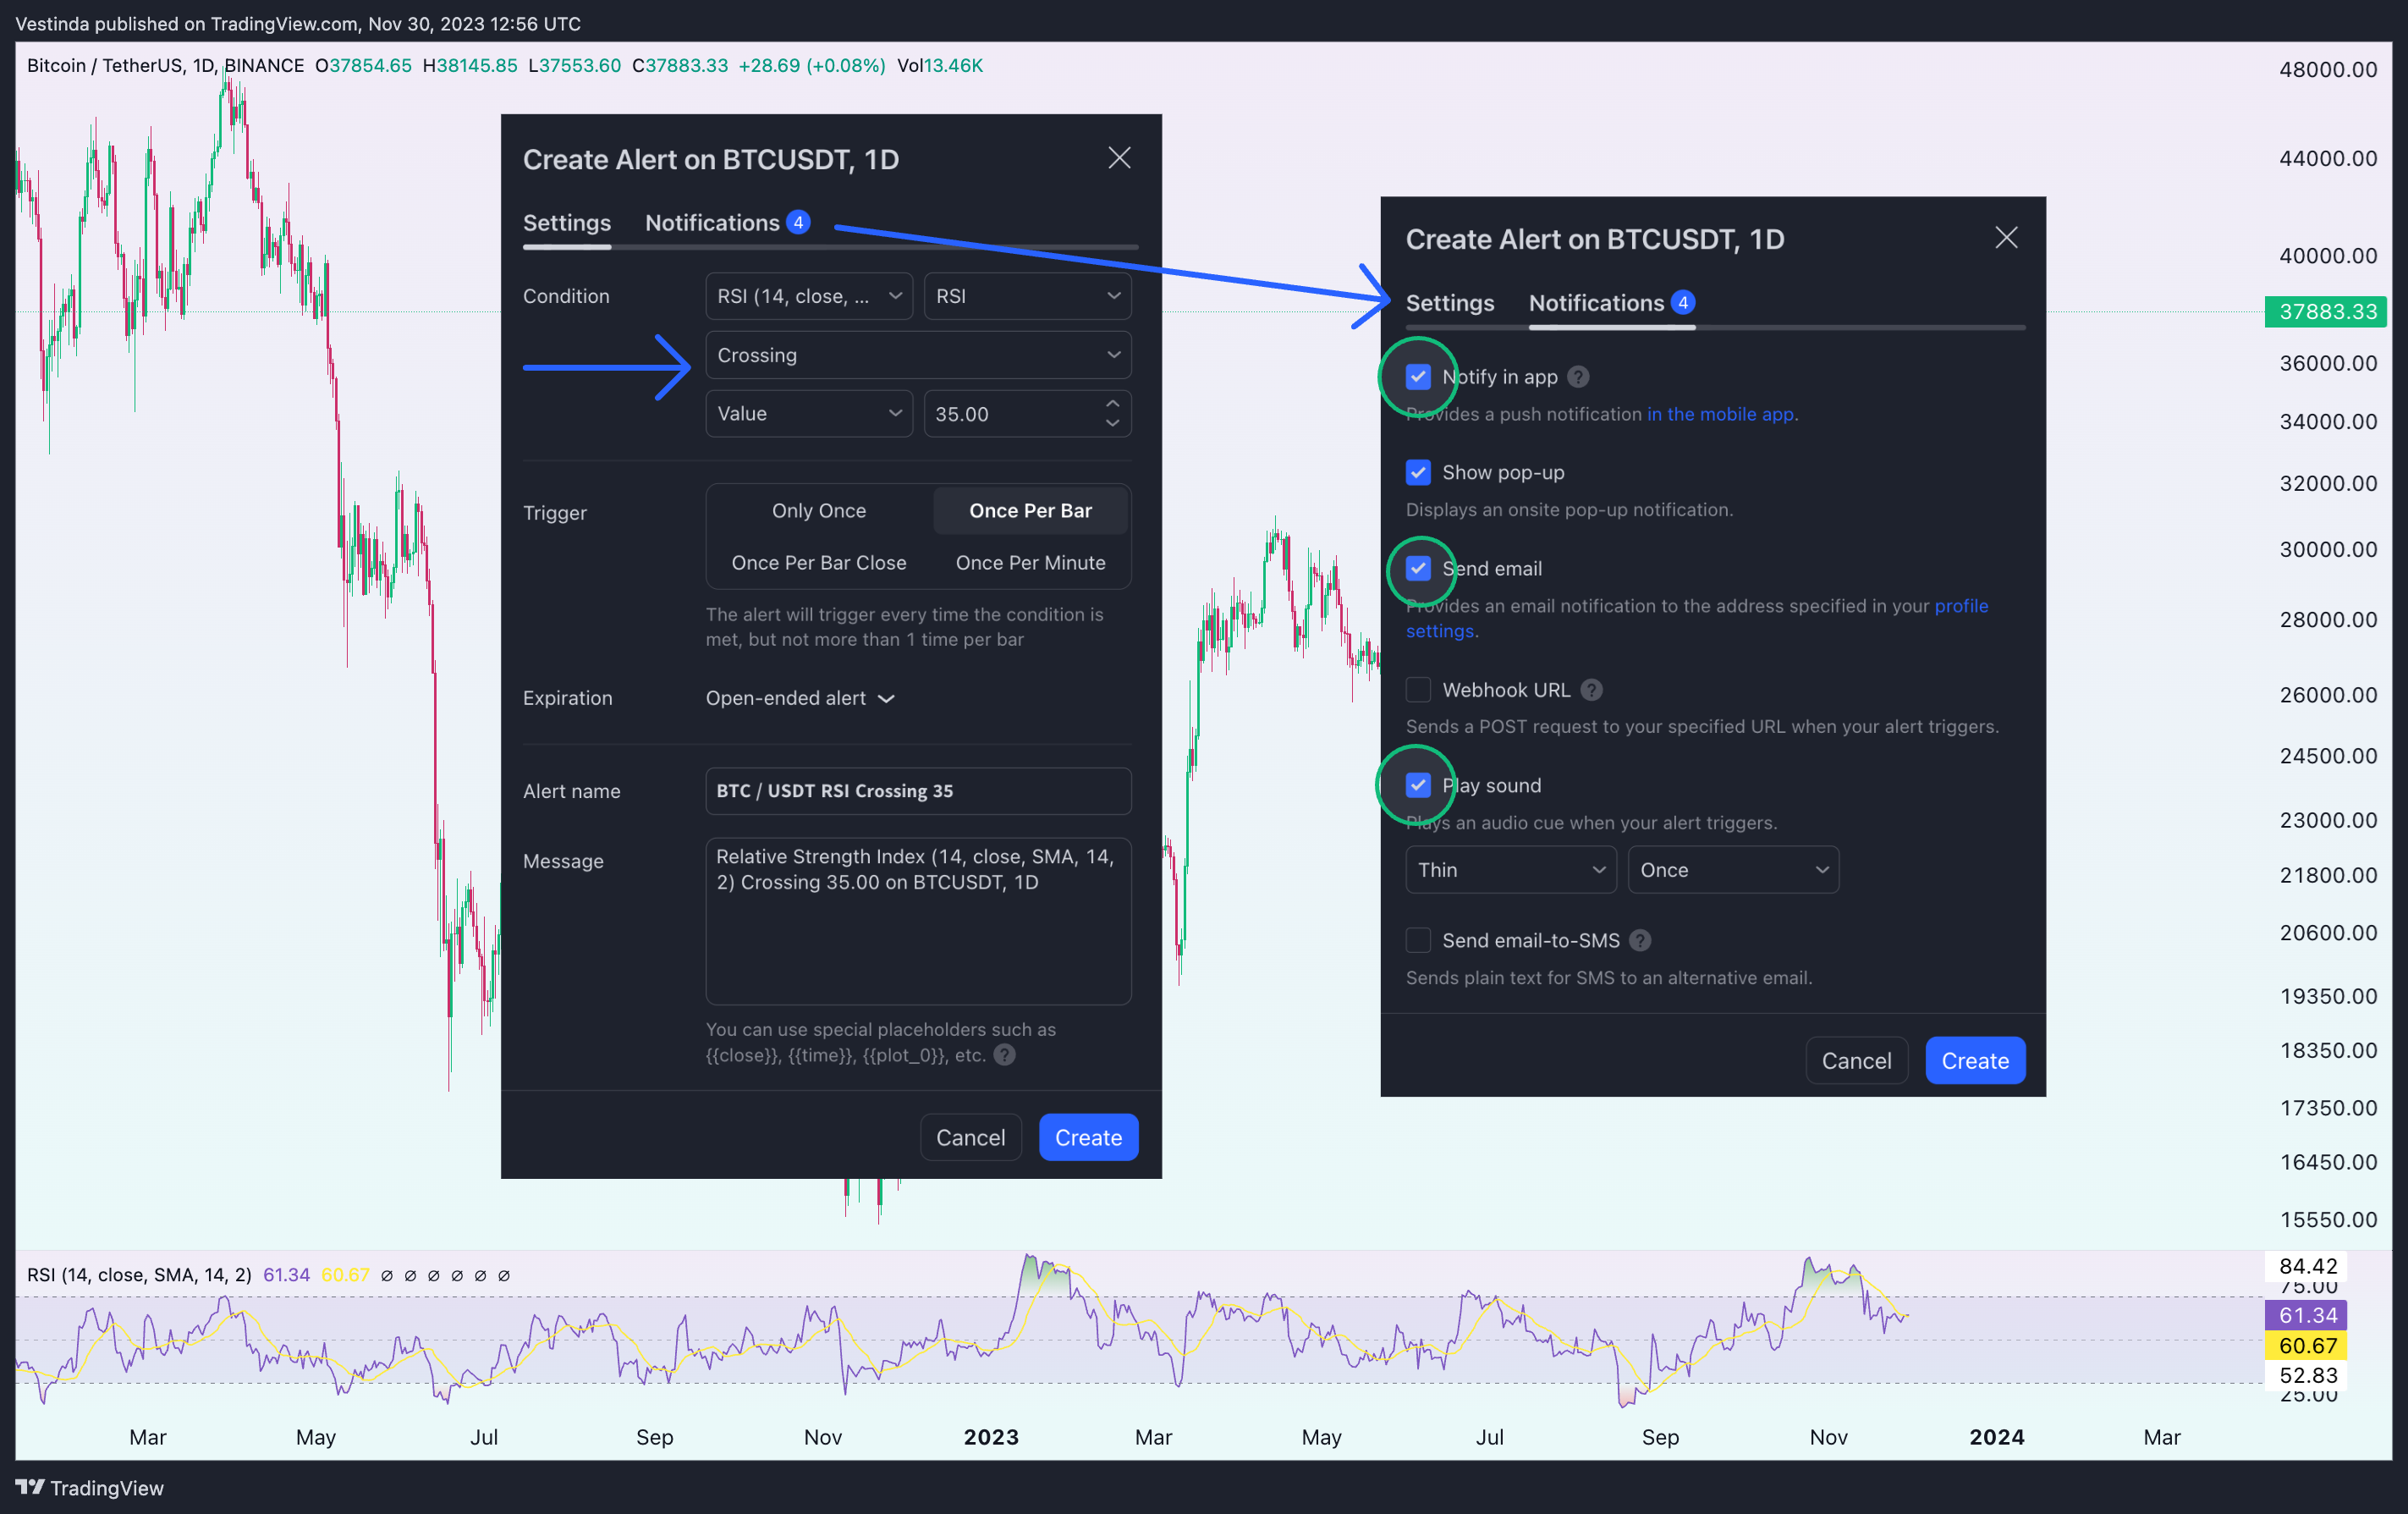This screenshot has width=2408, height=1514.
Task: Expand the Open-ended alert expiration dropdown
Action: [x=800, y=698]
